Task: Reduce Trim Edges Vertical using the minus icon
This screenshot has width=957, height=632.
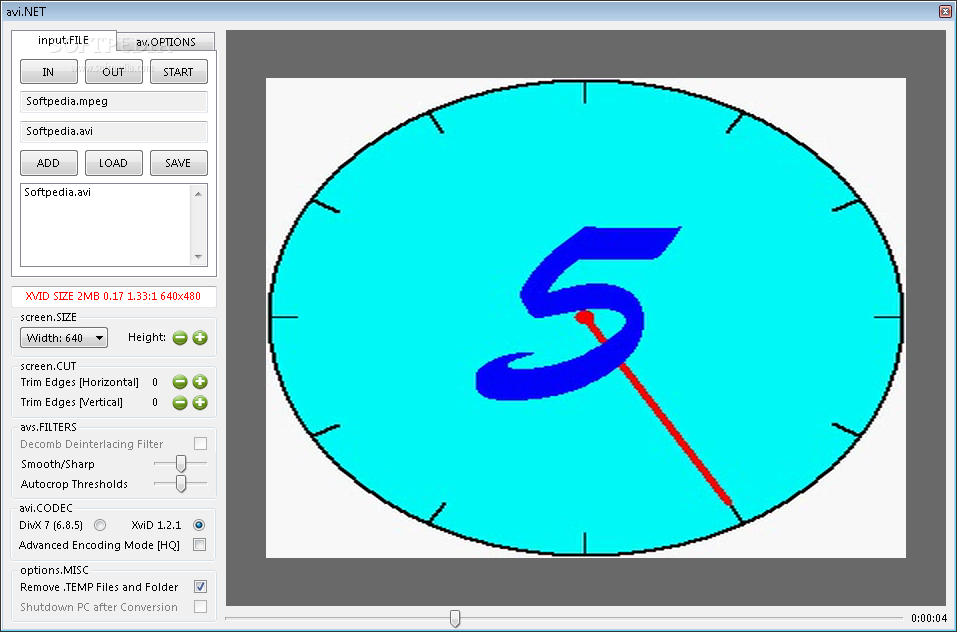Action: (179, 403)
